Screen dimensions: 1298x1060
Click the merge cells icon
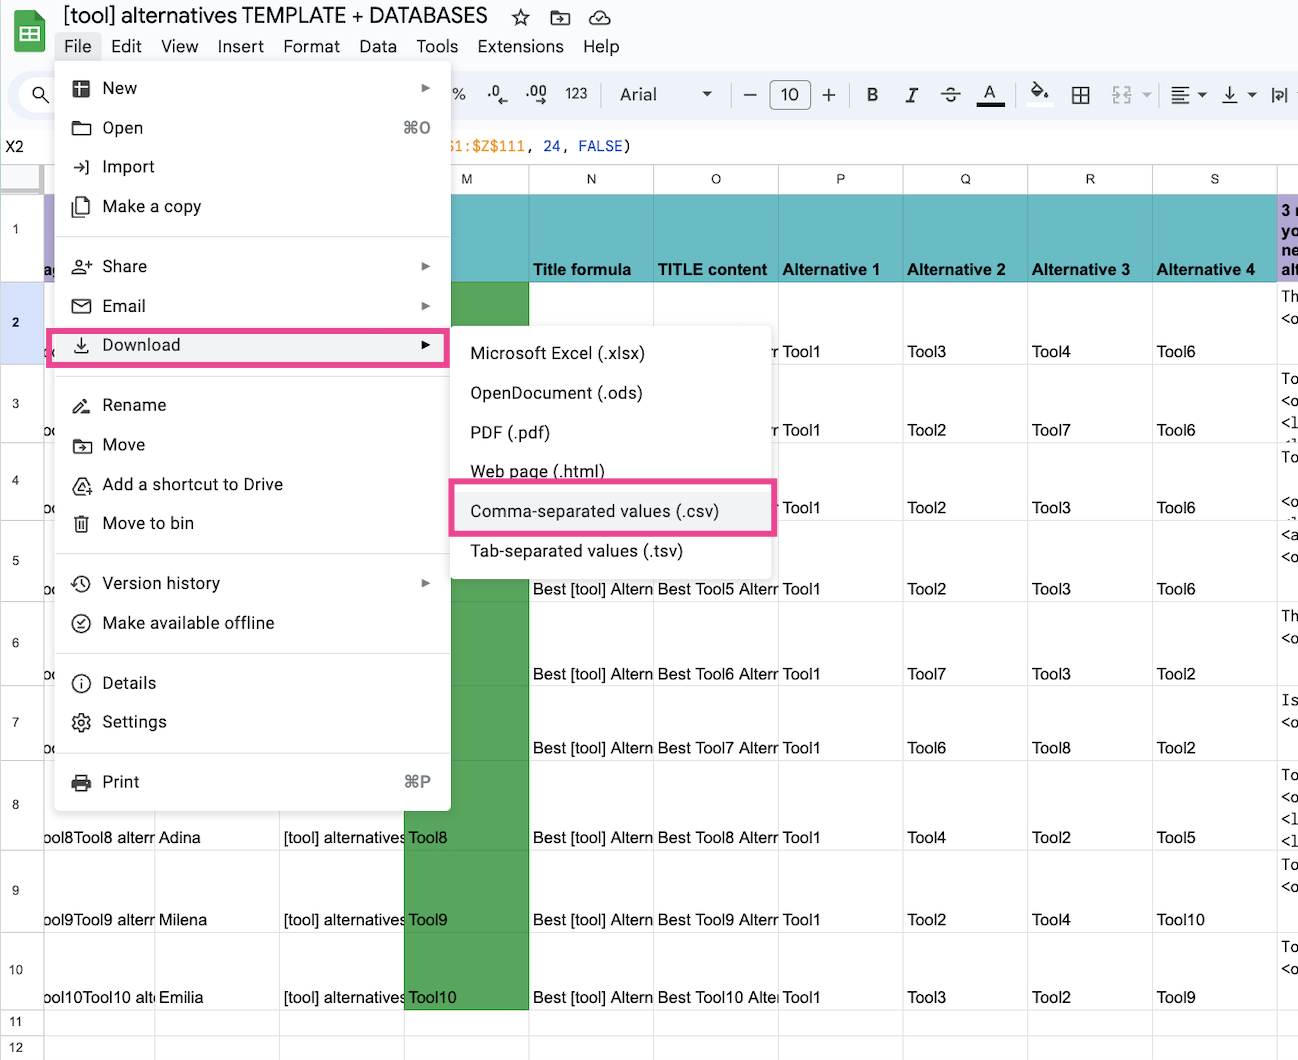[x=1122, y=95]
